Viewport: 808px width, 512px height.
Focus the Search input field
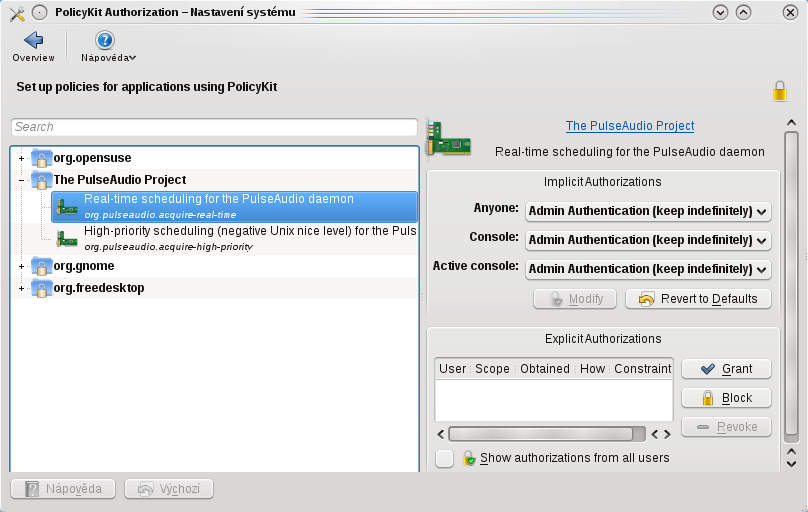pyautogui.click(x=214, y=127)
